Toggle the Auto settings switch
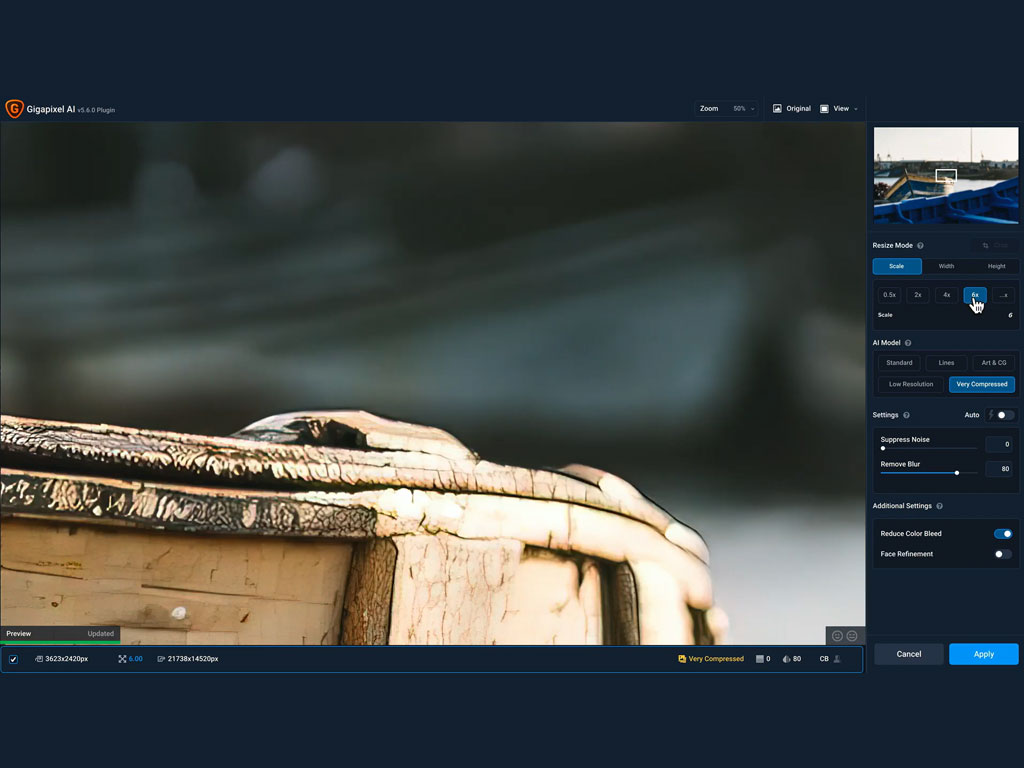This screenshot has width=1024, height=768. [1004, 415]
